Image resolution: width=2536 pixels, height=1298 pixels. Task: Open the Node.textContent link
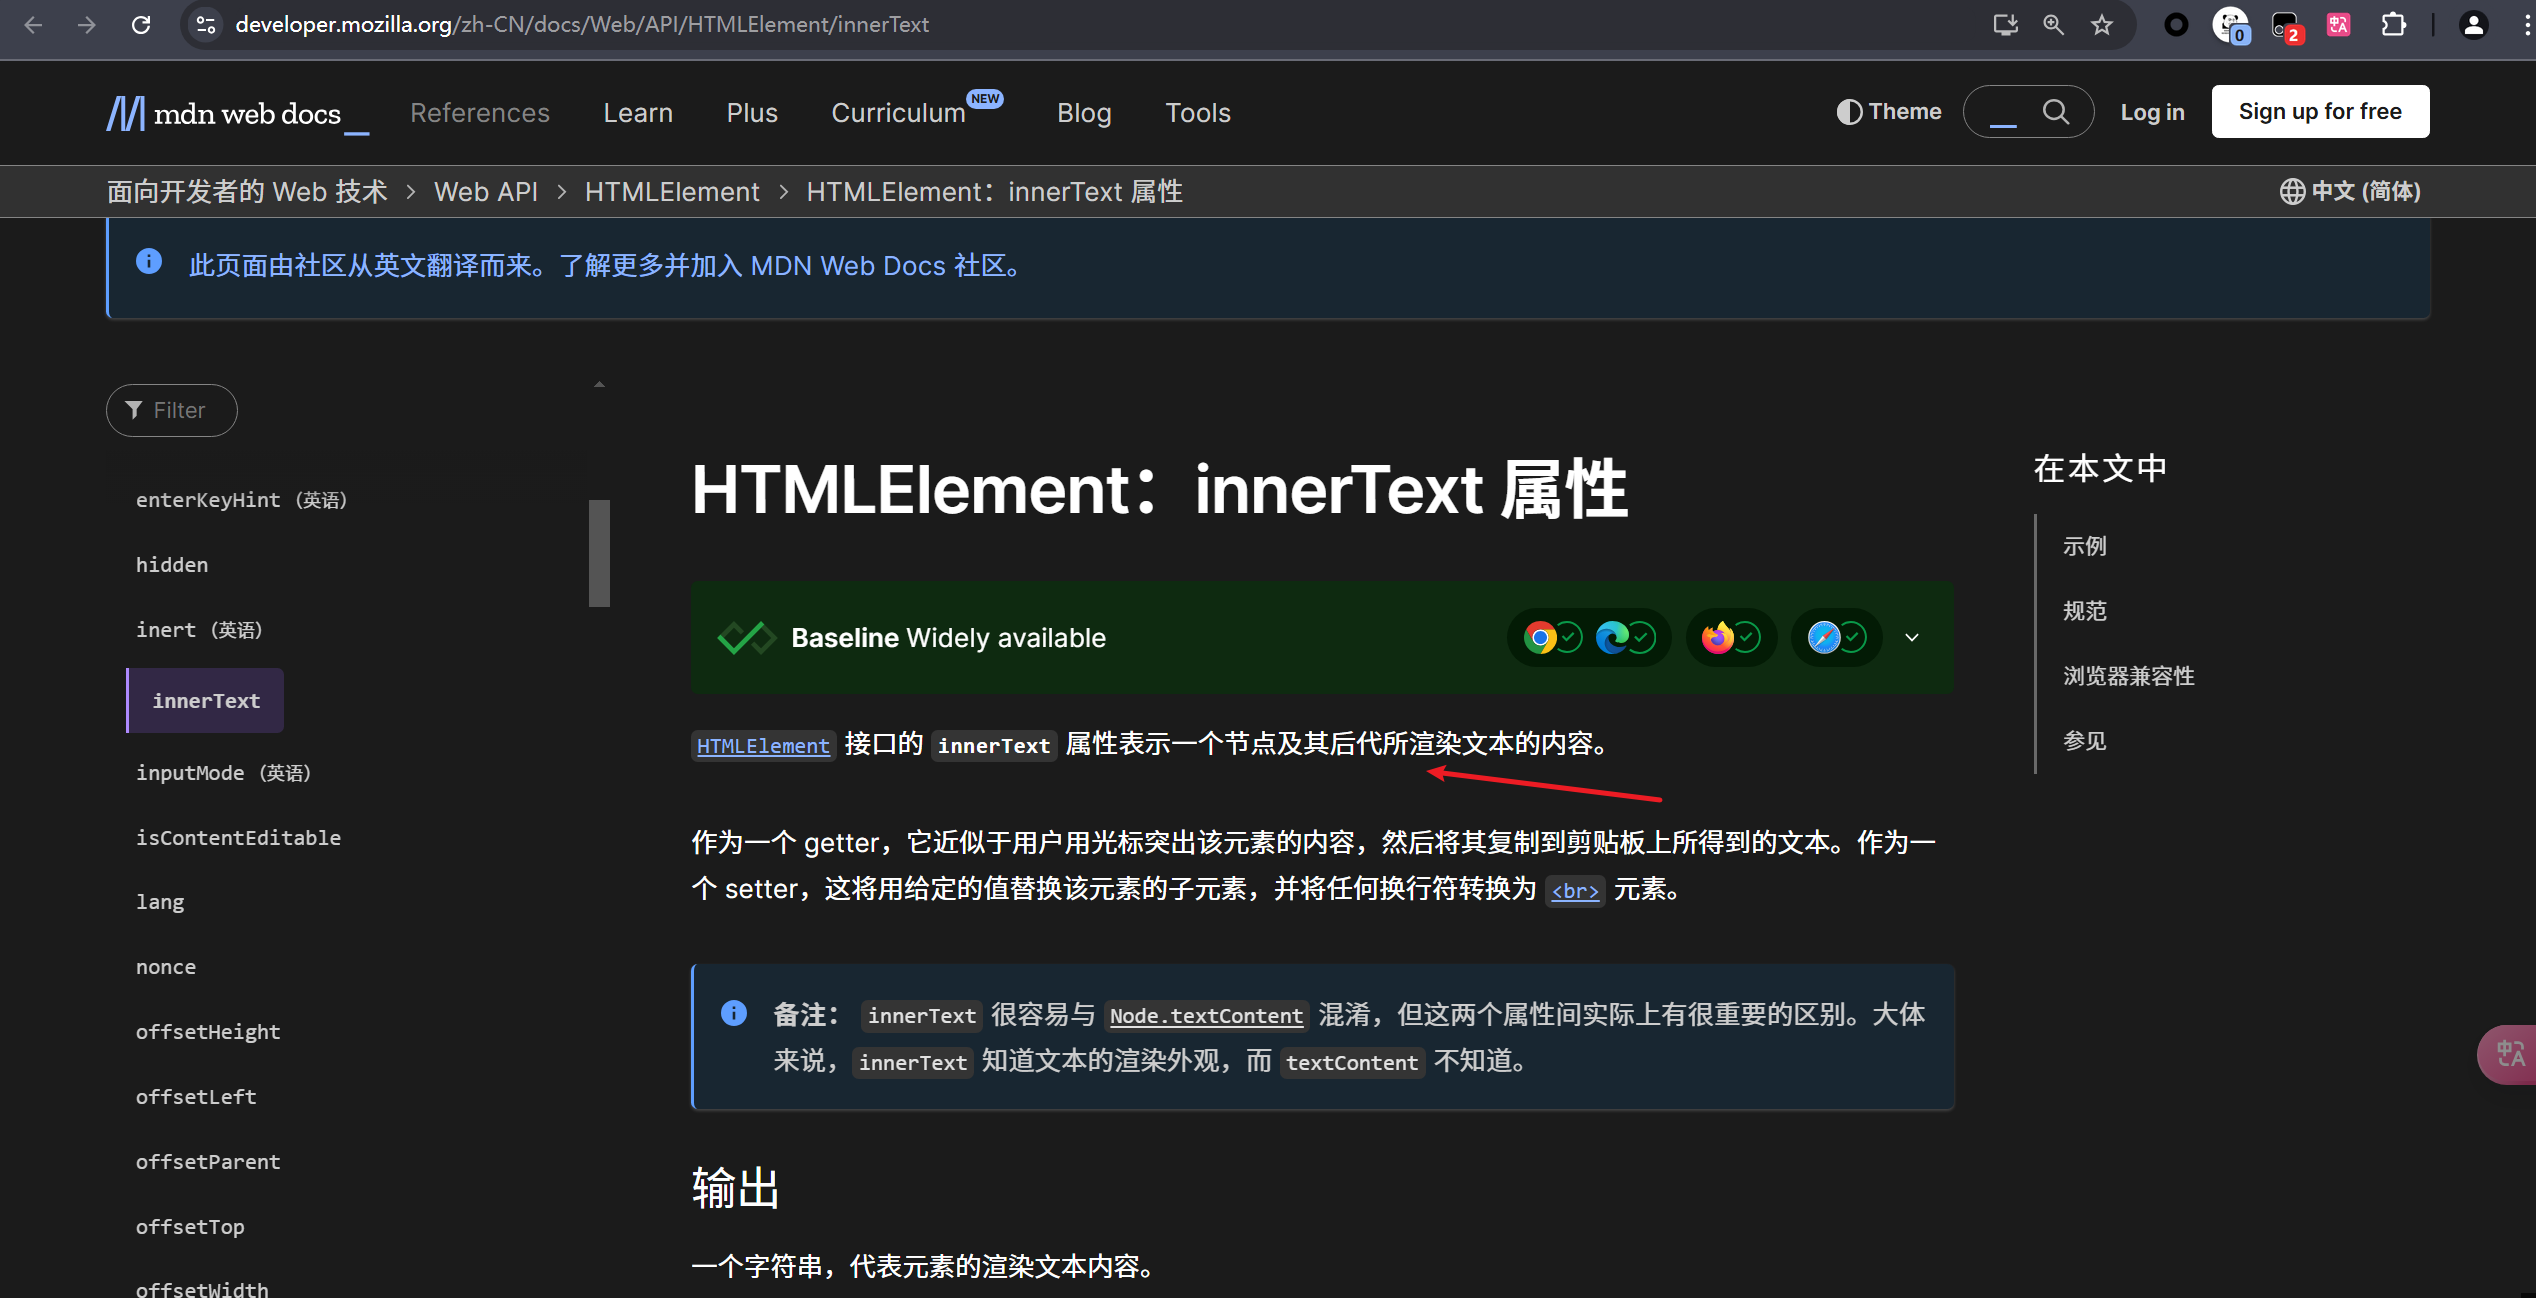pyautogui.click(x=1206, y=1016)
